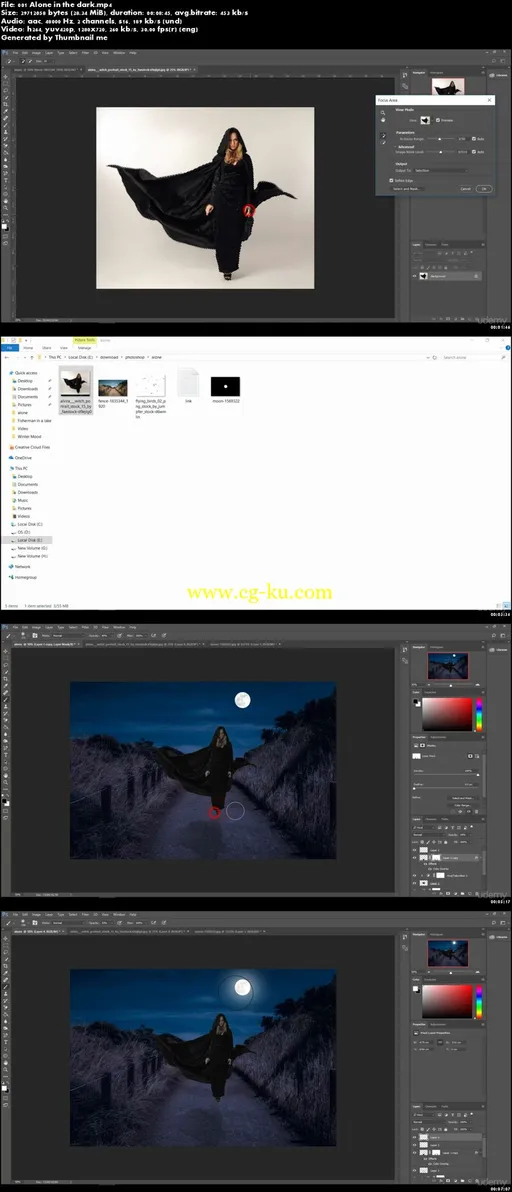Switch to Channels tab in first Photoshop frame
This screenshot has height=1192, width=512.
[x=431, y=245]
